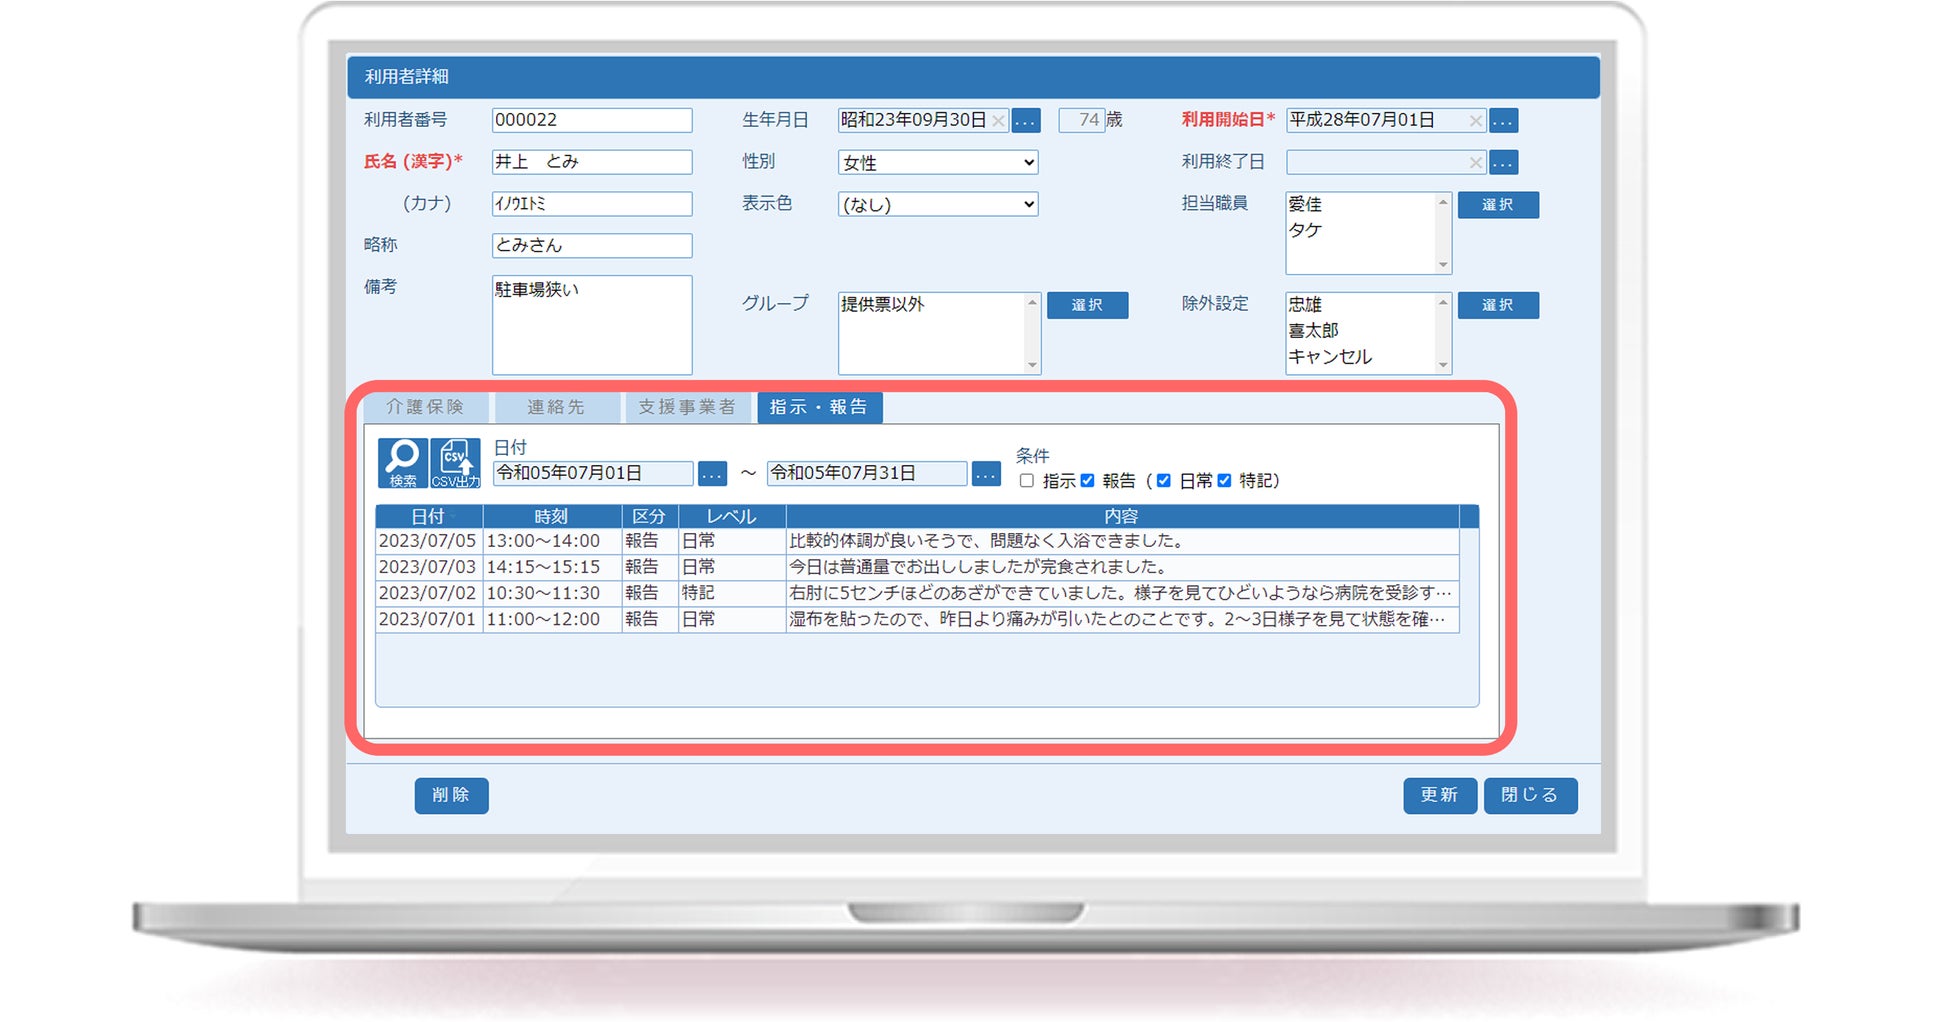Toggle the 指示 checkbox
Viewport: 1950px width, 1022px height.
(1026, 481)
